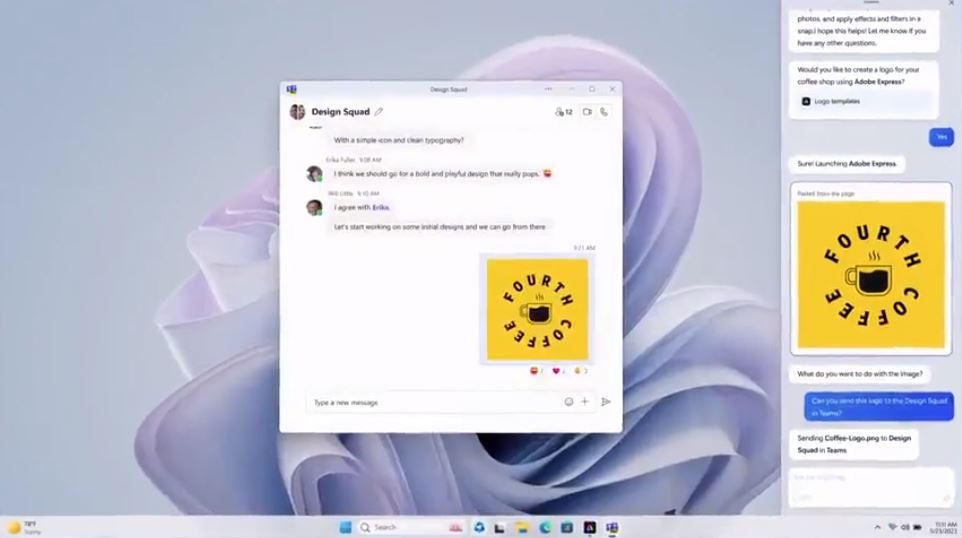The height and width of the screenshot is (538, 962).
Task: Open the Windows Start menu
Action: pos(345,527)
